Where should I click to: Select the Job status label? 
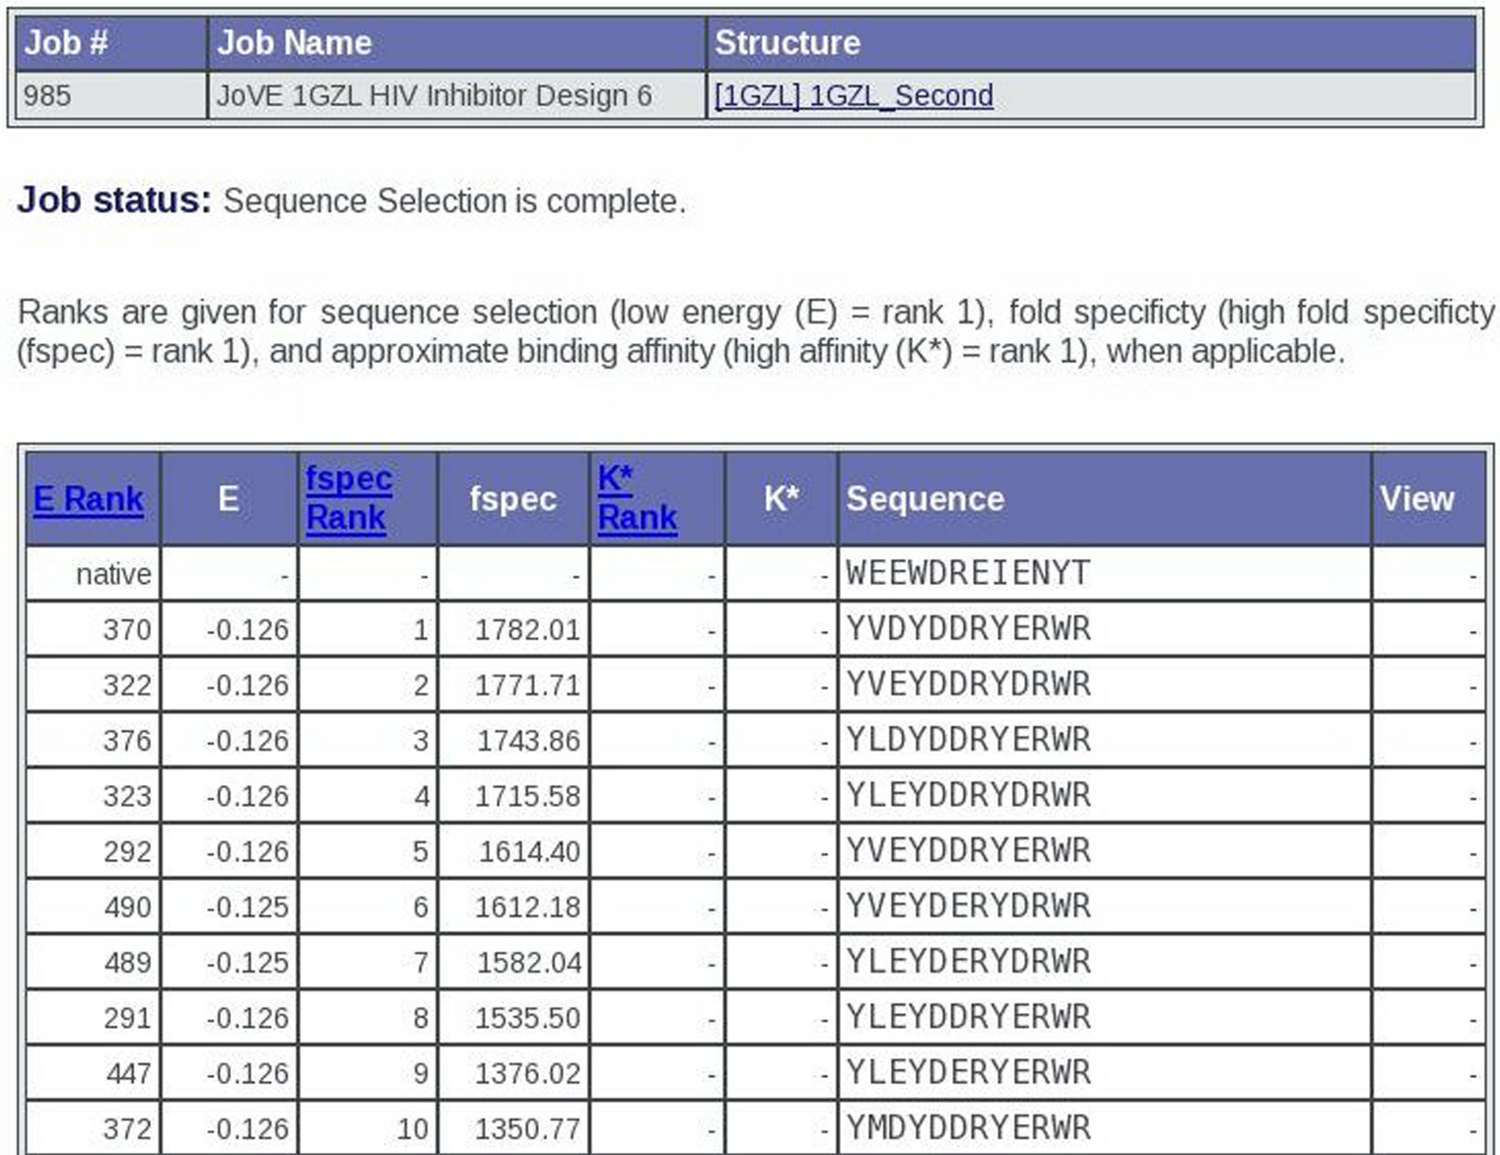(114, 200)
